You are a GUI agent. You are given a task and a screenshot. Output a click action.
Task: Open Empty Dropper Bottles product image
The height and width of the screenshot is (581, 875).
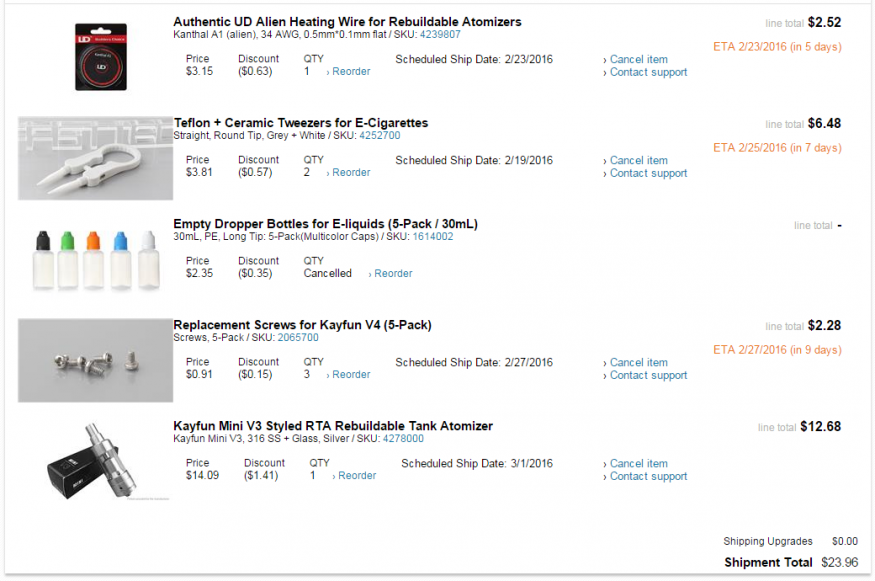(x=95, y=260)
